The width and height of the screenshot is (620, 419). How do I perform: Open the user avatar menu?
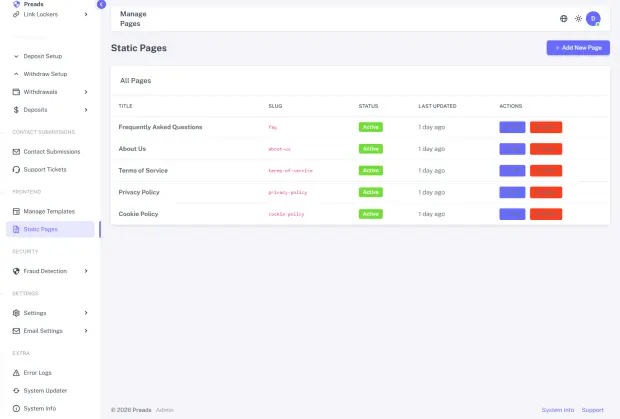point(593,19)
